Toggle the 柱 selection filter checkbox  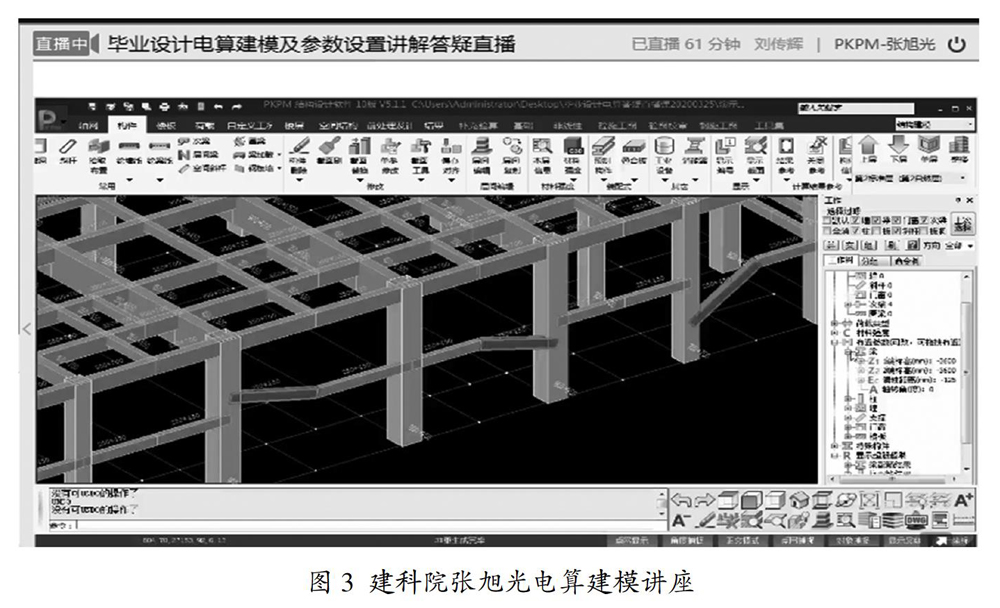point(857,230)
